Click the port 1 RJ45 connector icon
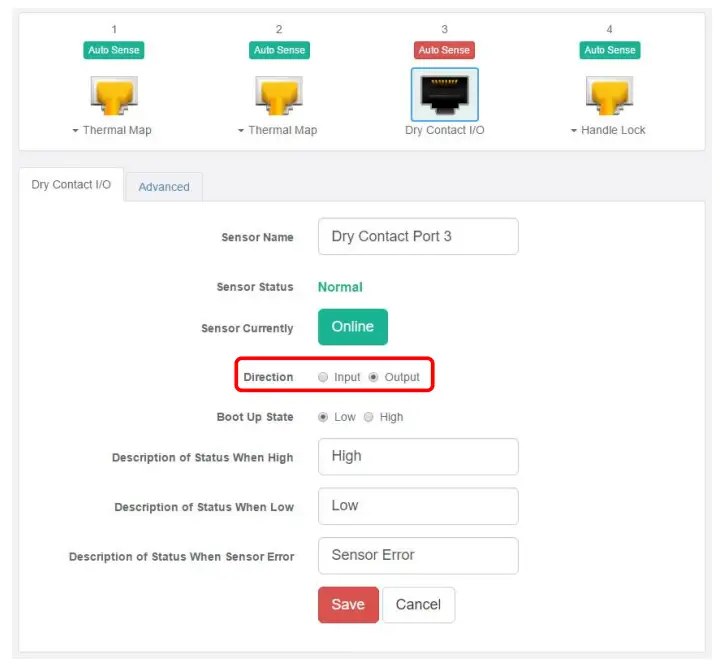 coord(113,94)
